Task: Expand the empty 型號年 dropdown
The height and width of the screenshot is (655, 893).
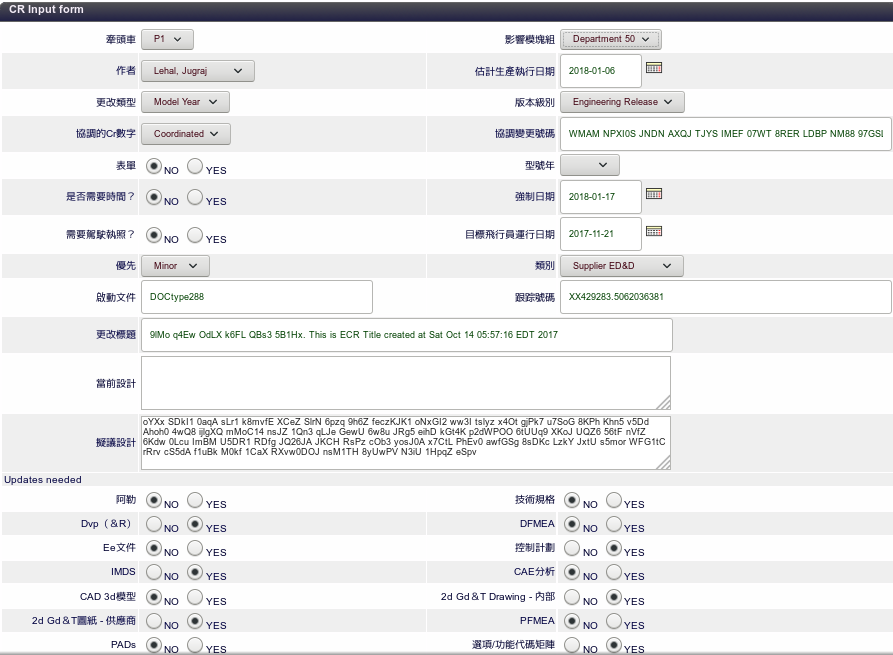Action: (590, 165)
